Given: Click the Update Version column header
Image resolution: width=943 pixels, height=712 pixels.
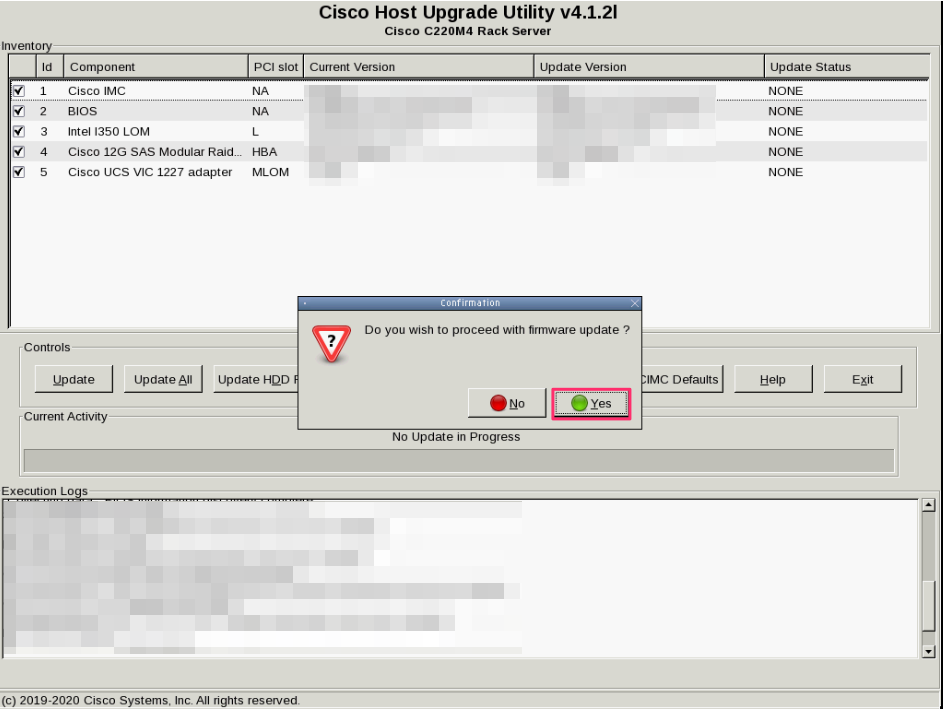Looking at the screenshot, I should (x=649, y=67).
